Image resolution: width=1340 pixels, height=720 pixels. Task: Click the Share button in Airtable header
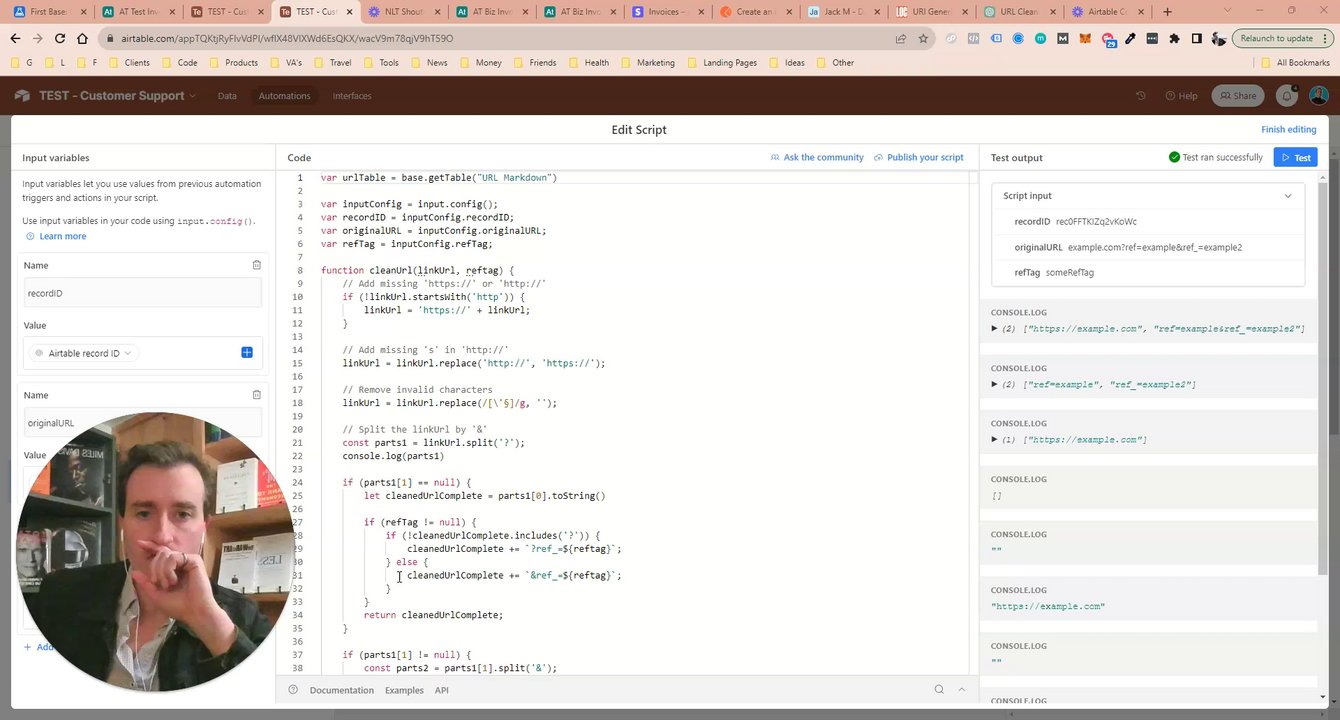coord(1237,96)
